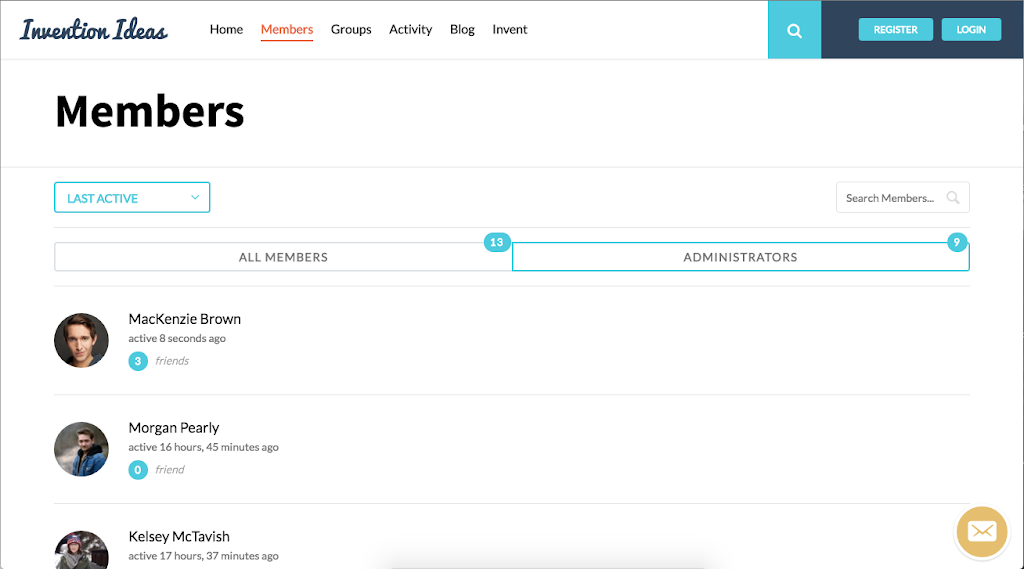The height and width of the screenshot is (569, 1024).
Task: Click the 13 count badge on All Members
Action: tap(497, 242)
